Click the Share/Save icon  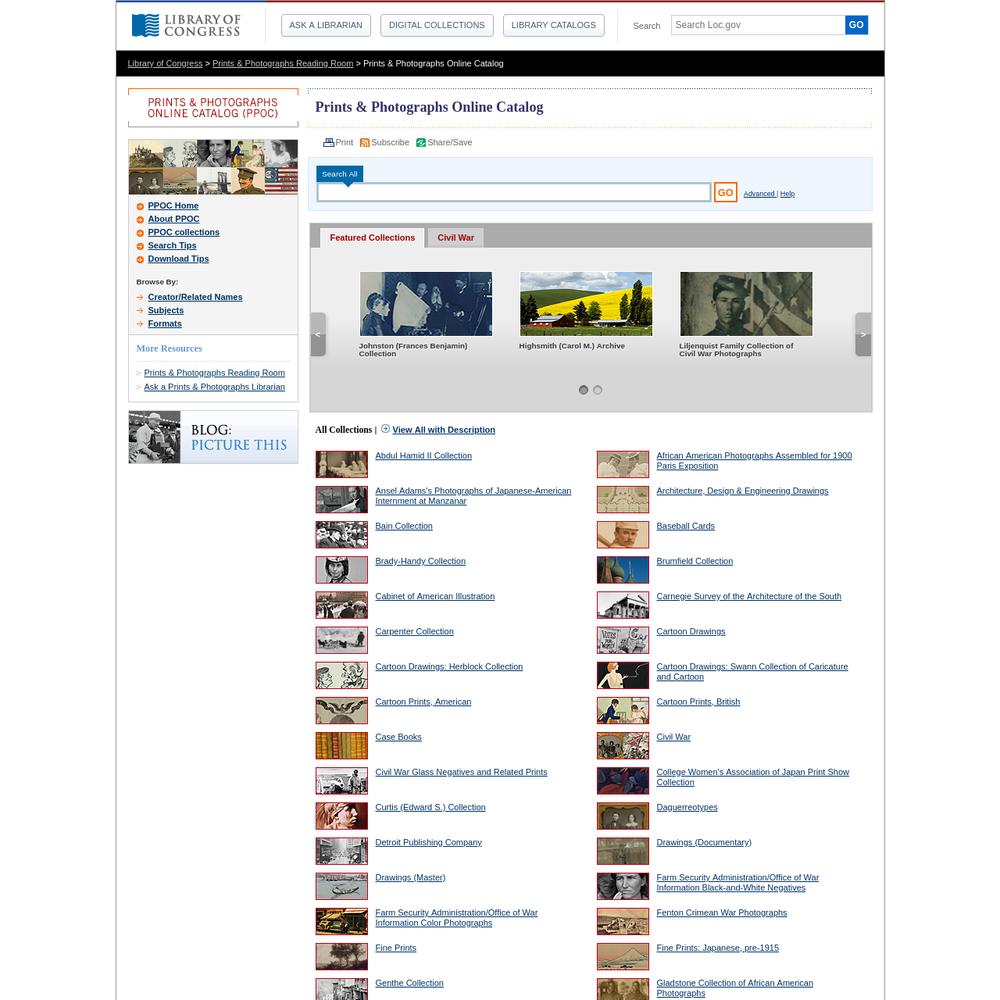(421, 143)
